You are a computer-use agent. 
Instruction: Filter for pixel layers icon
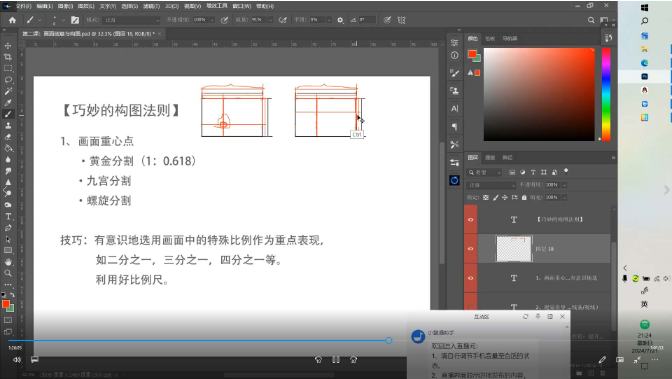(x=512, y=172)
